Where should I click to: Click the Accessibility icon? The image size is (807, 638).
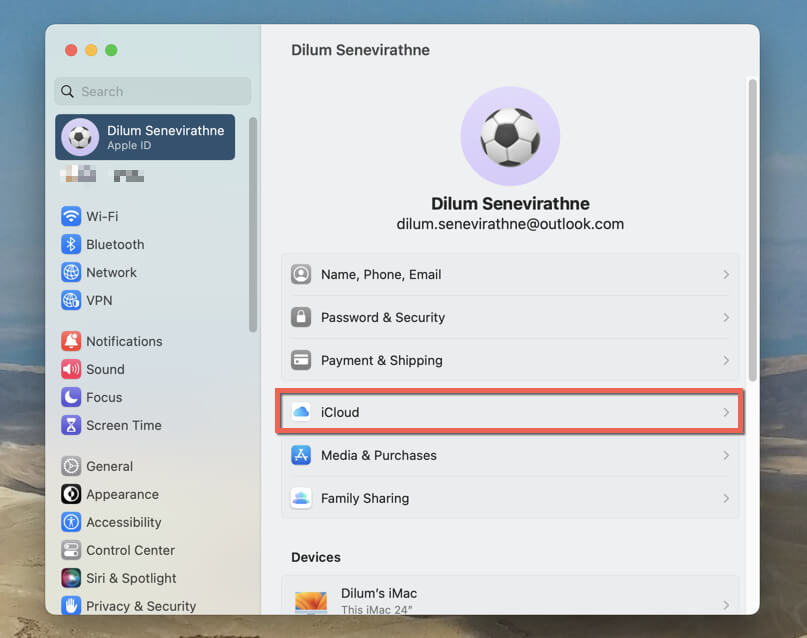71,522
